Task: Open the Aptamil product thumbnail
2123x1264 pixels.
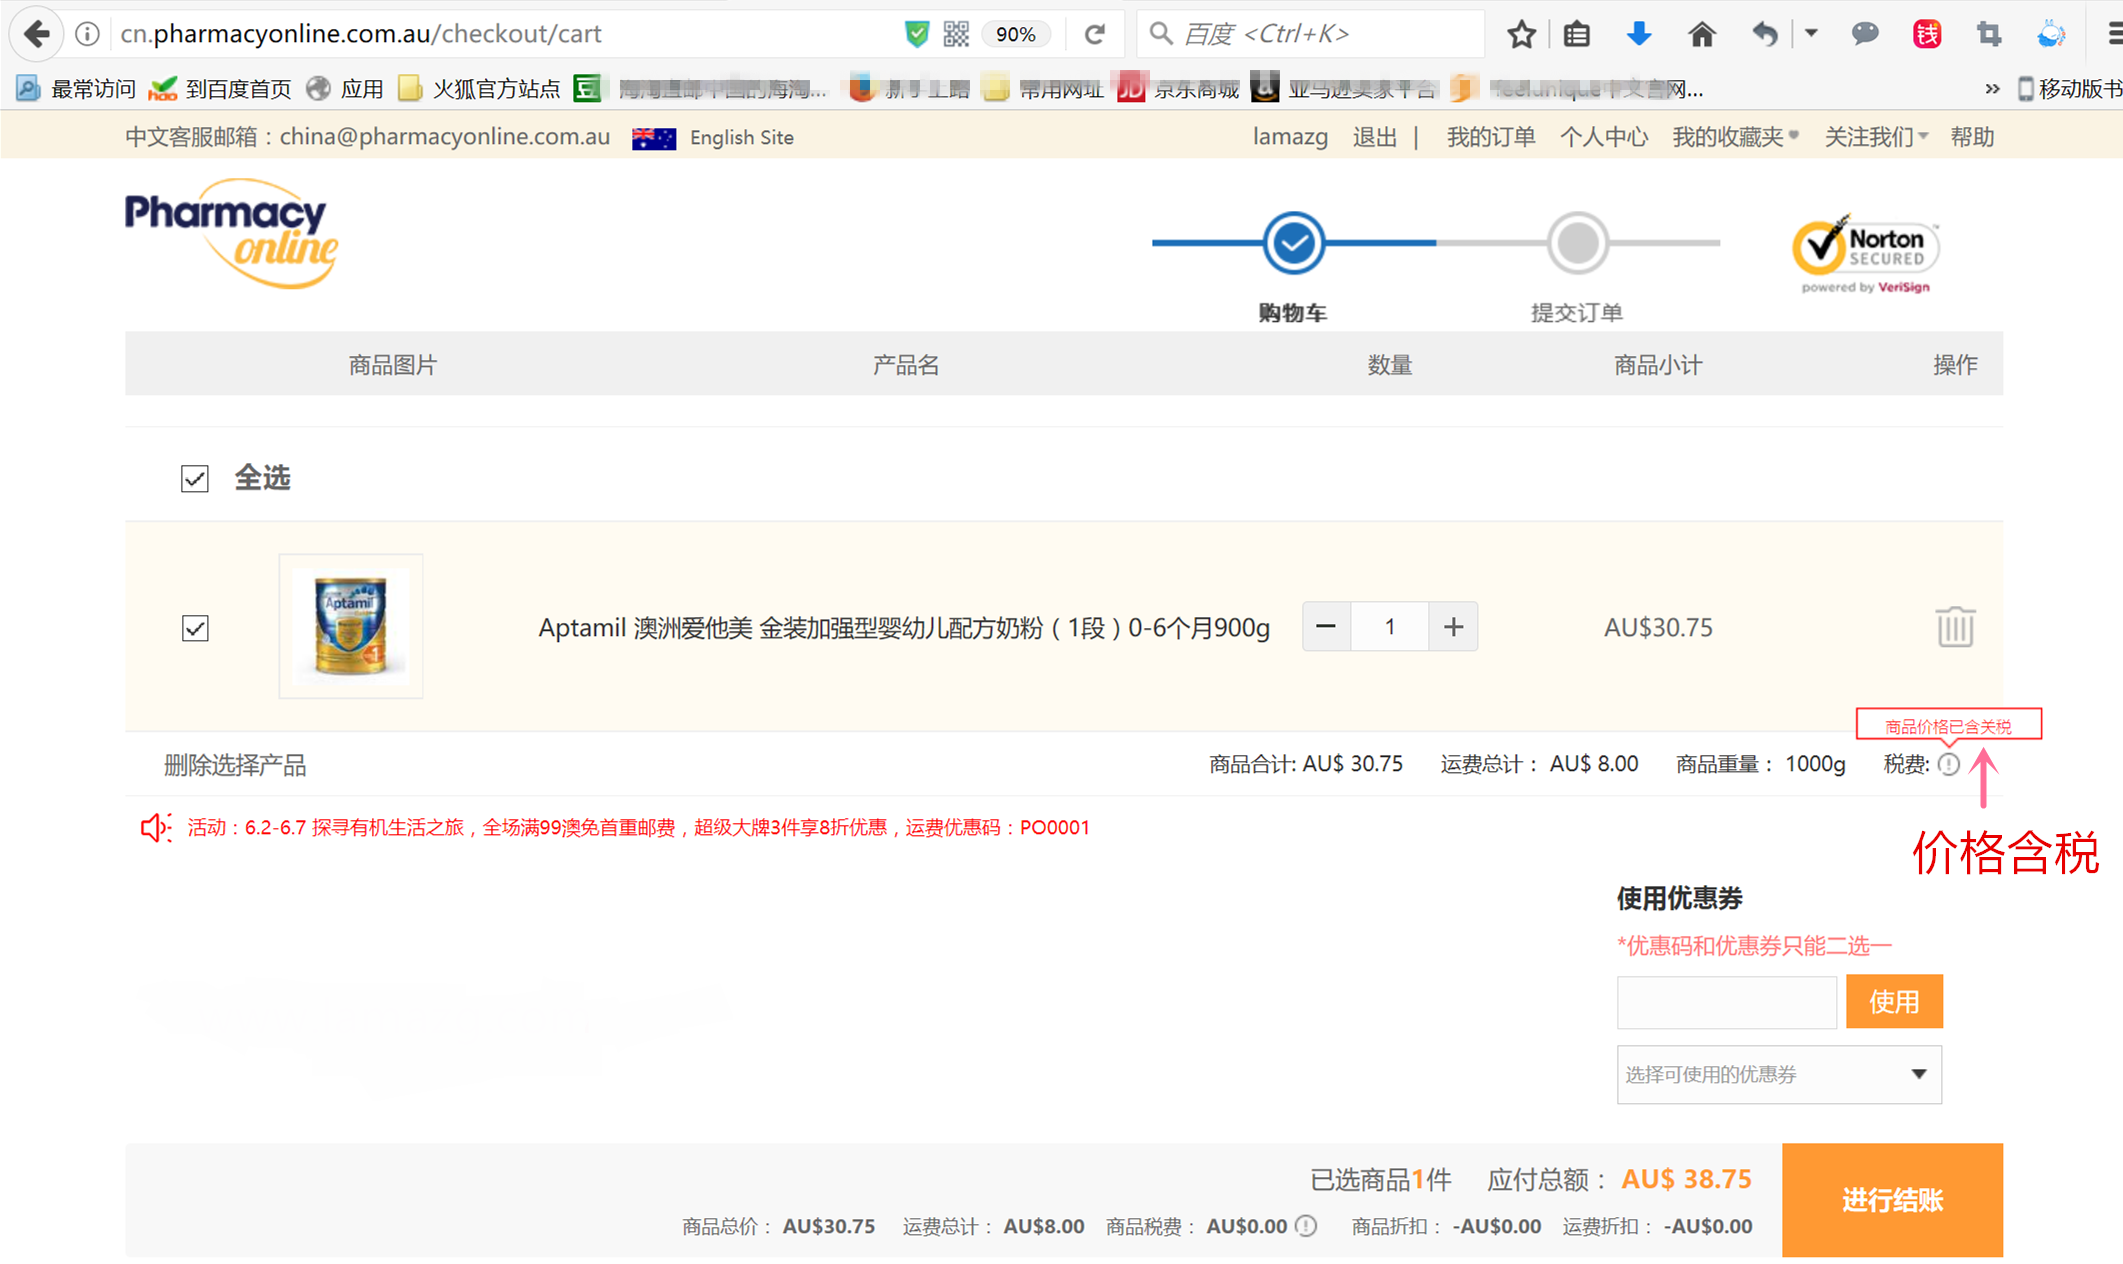Action: [351, 626]
